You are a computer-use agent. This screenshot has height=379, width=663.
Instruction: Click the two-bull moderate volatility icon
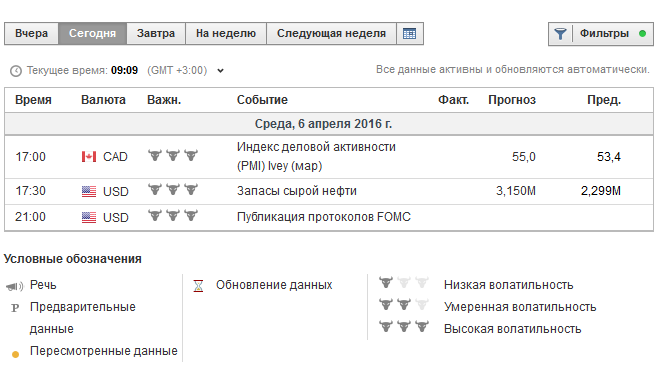click(404, 304)
